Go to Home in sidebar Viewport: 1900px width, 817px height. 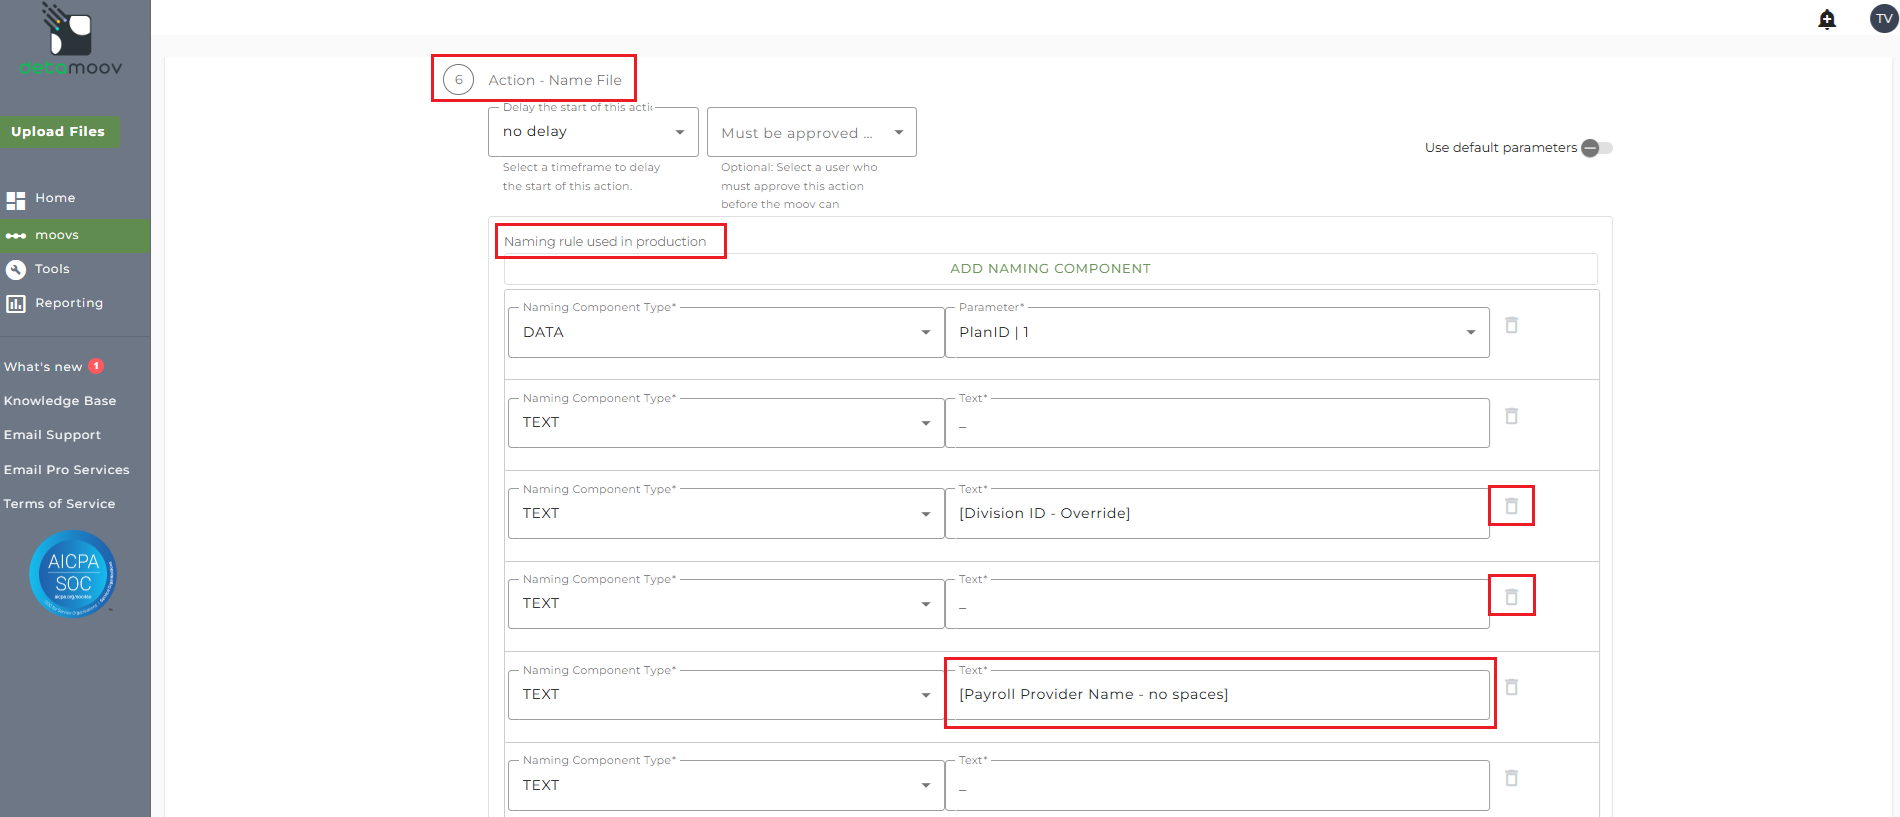[x=55, y=198]
